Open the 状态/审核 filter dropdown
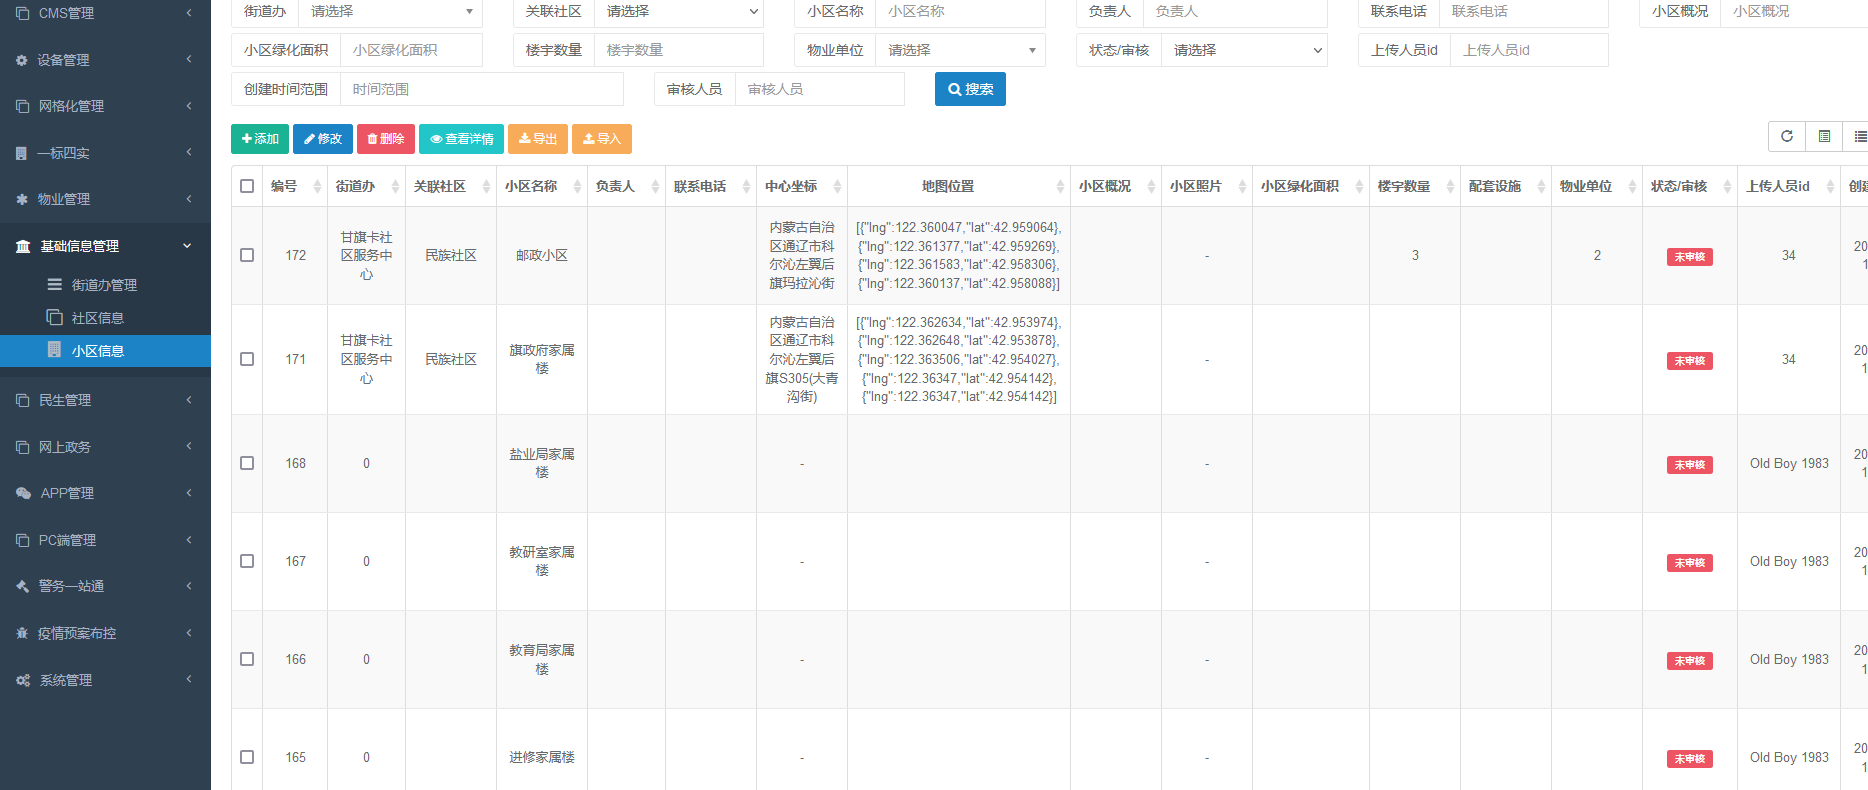Viewport: 1868px width, 790px height. 1244,50
